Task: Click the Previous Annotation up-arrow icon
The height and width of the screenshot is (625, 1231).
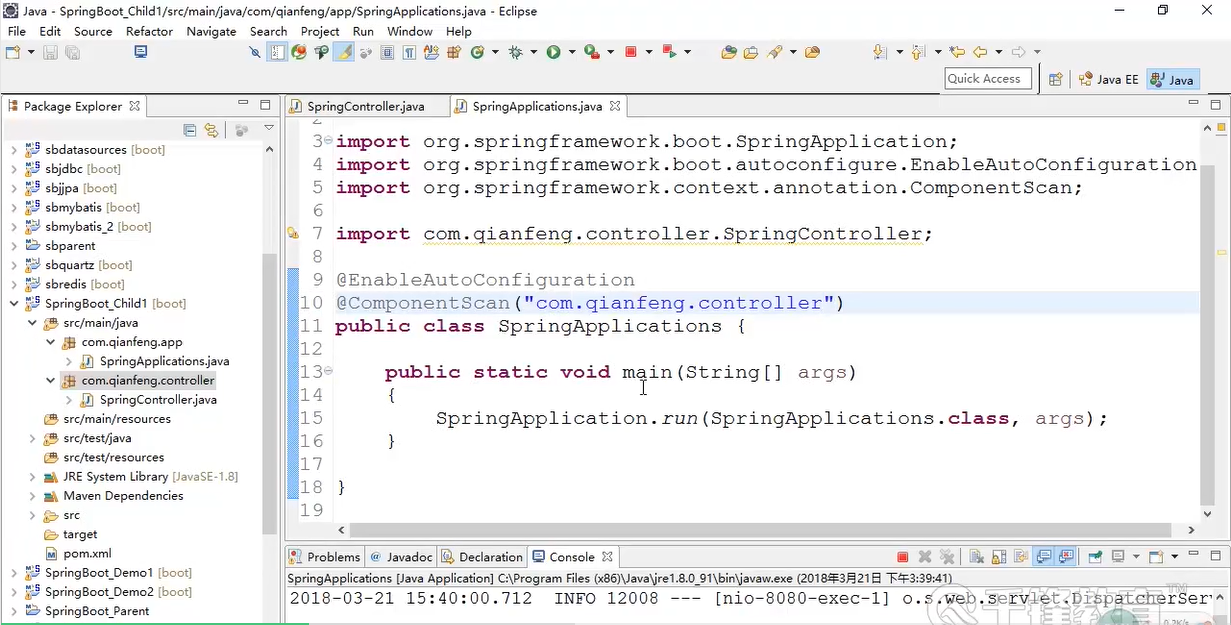Action: click(x=918, y=52)
